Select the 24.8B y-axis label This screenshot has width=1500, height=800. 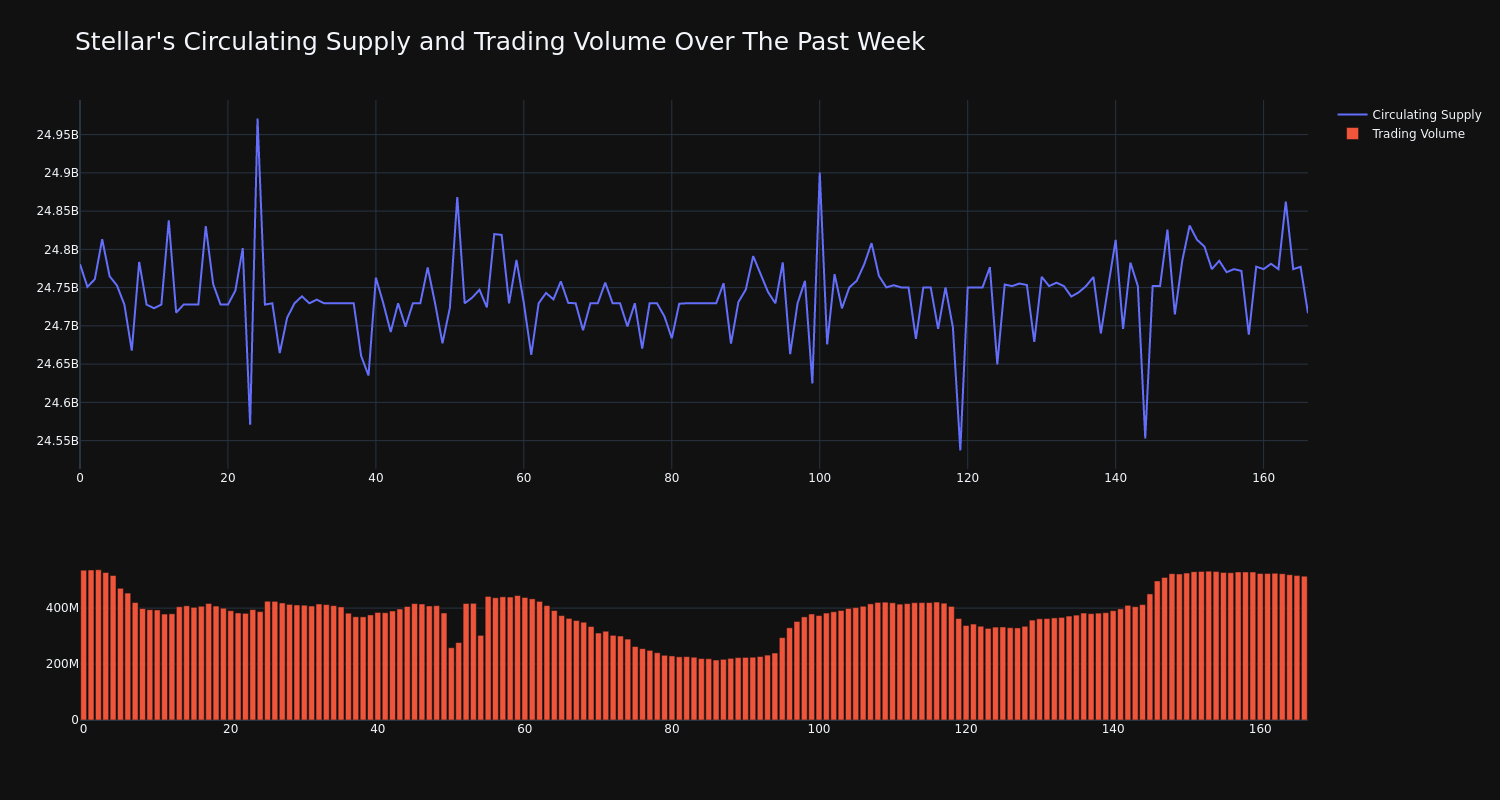point(61,250)
